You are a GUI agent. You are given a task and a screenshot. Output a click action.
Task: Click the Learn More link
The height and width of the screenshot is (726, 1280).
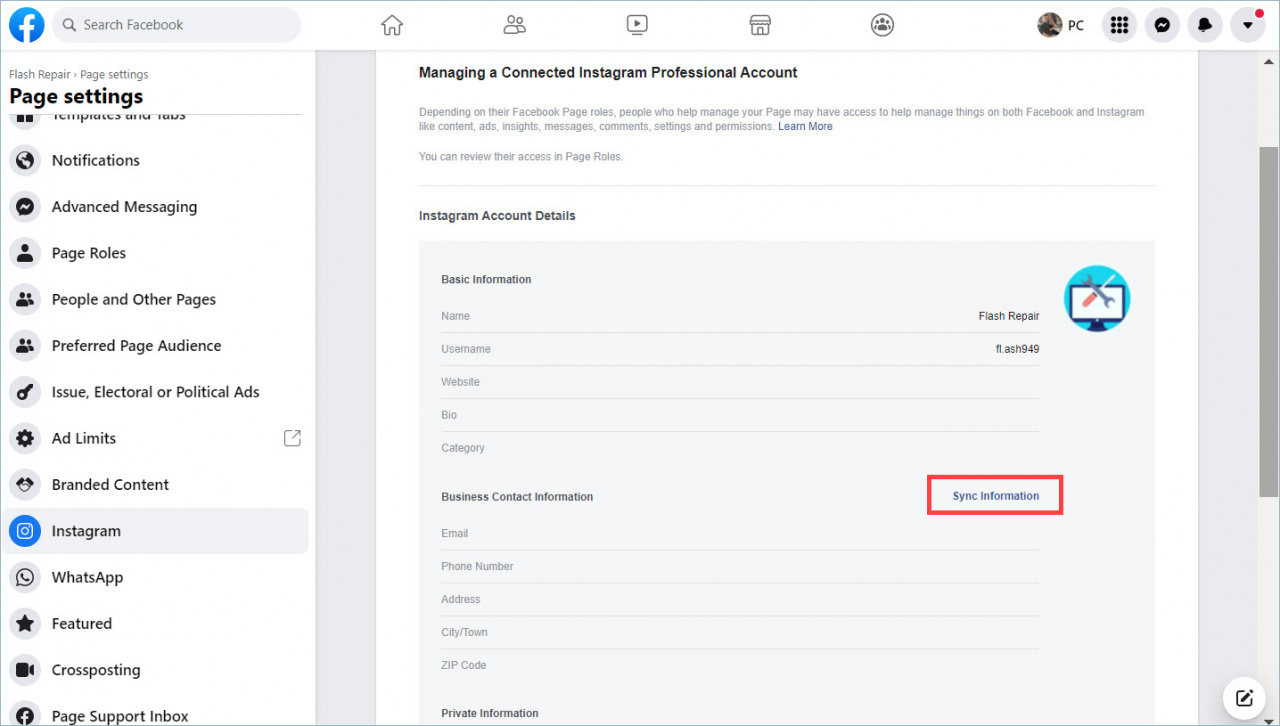click(805, 127)
